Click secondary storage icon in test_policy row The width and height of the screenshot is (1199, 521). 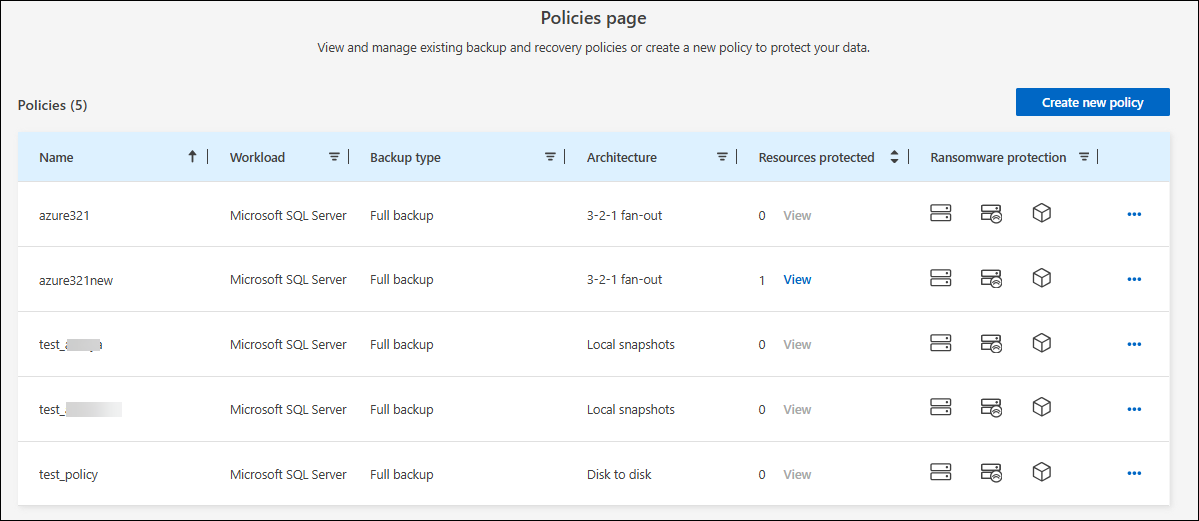click(x=991, y=472)
